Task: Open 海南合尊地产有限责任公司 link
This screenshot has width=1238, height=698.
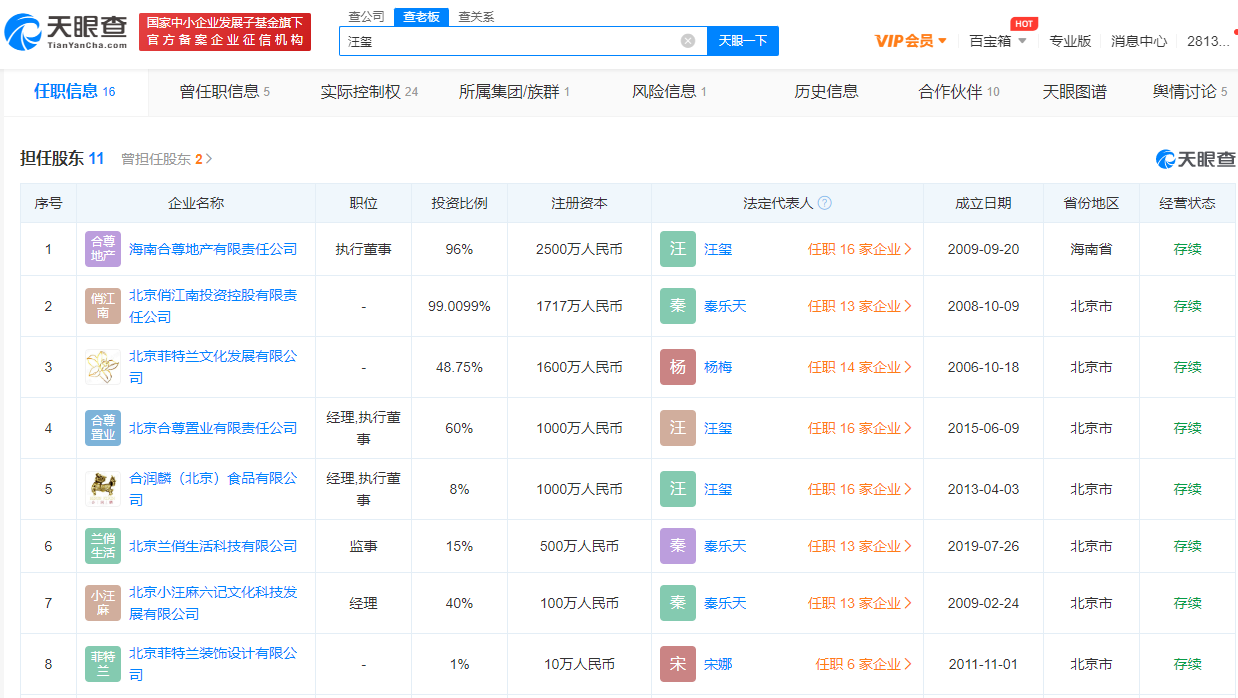Action: point(213,249)
